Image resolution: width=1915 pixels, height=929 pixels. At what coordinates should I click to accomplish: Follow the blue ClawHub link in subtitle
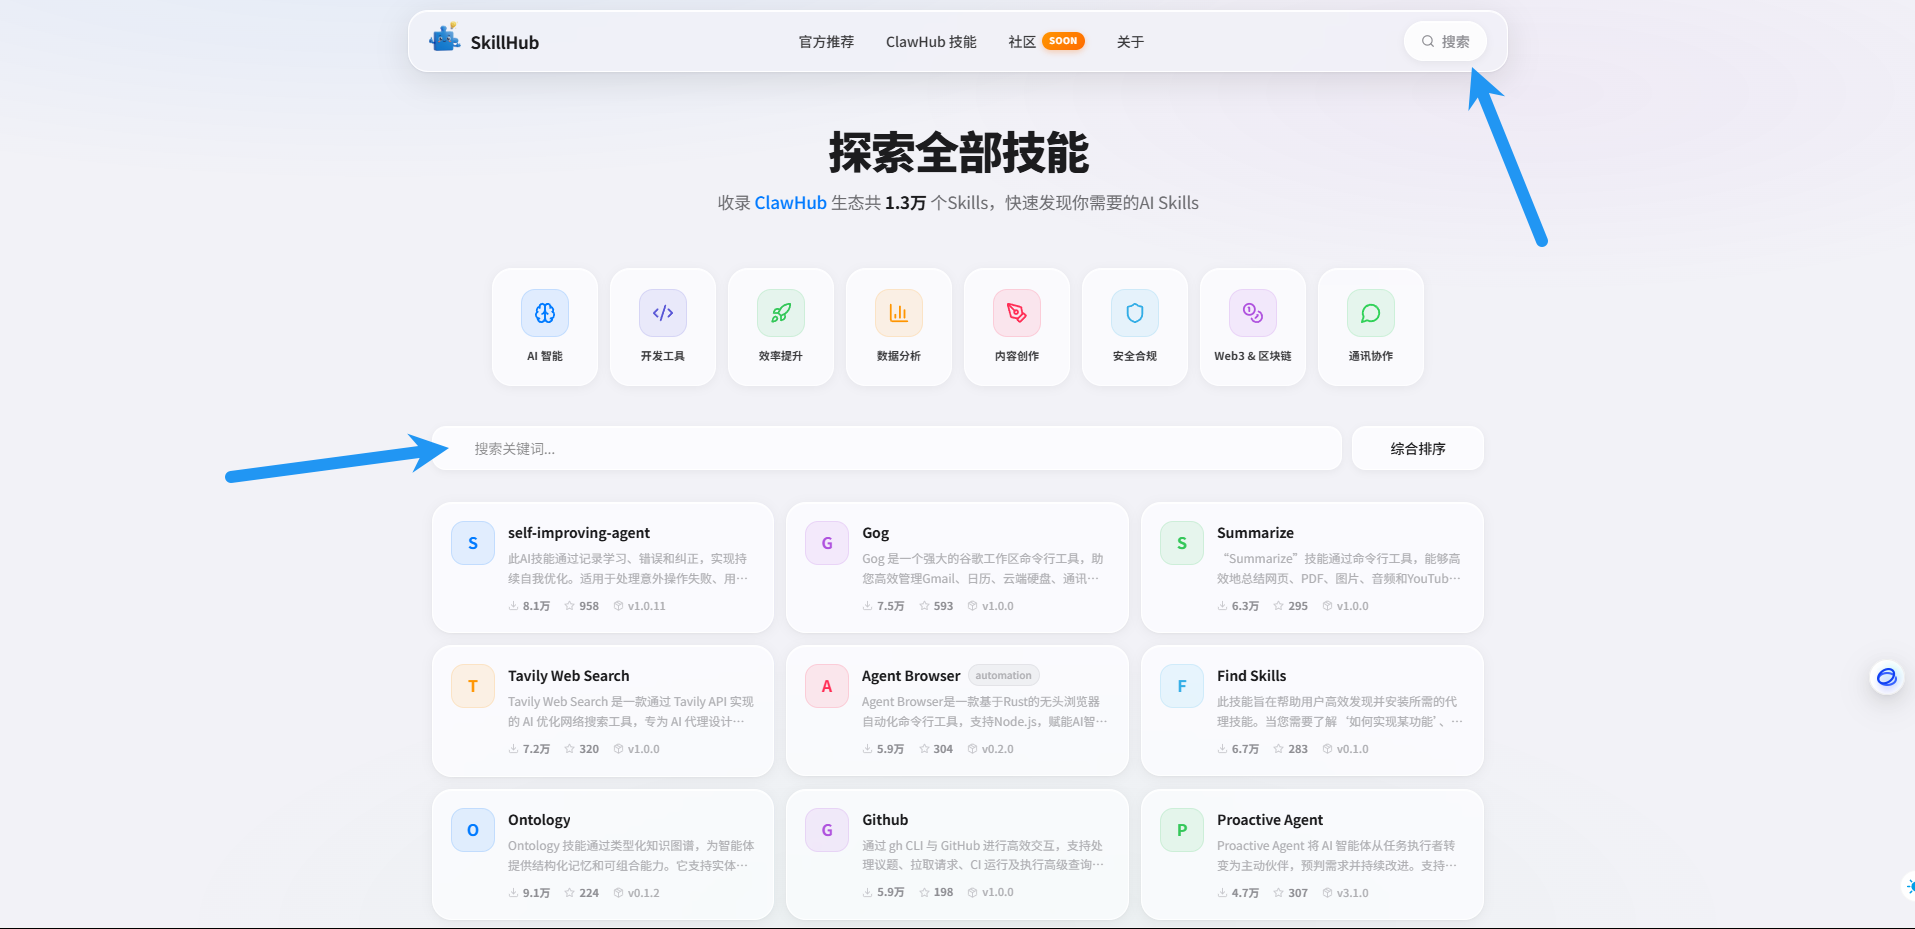pos(790,203)
